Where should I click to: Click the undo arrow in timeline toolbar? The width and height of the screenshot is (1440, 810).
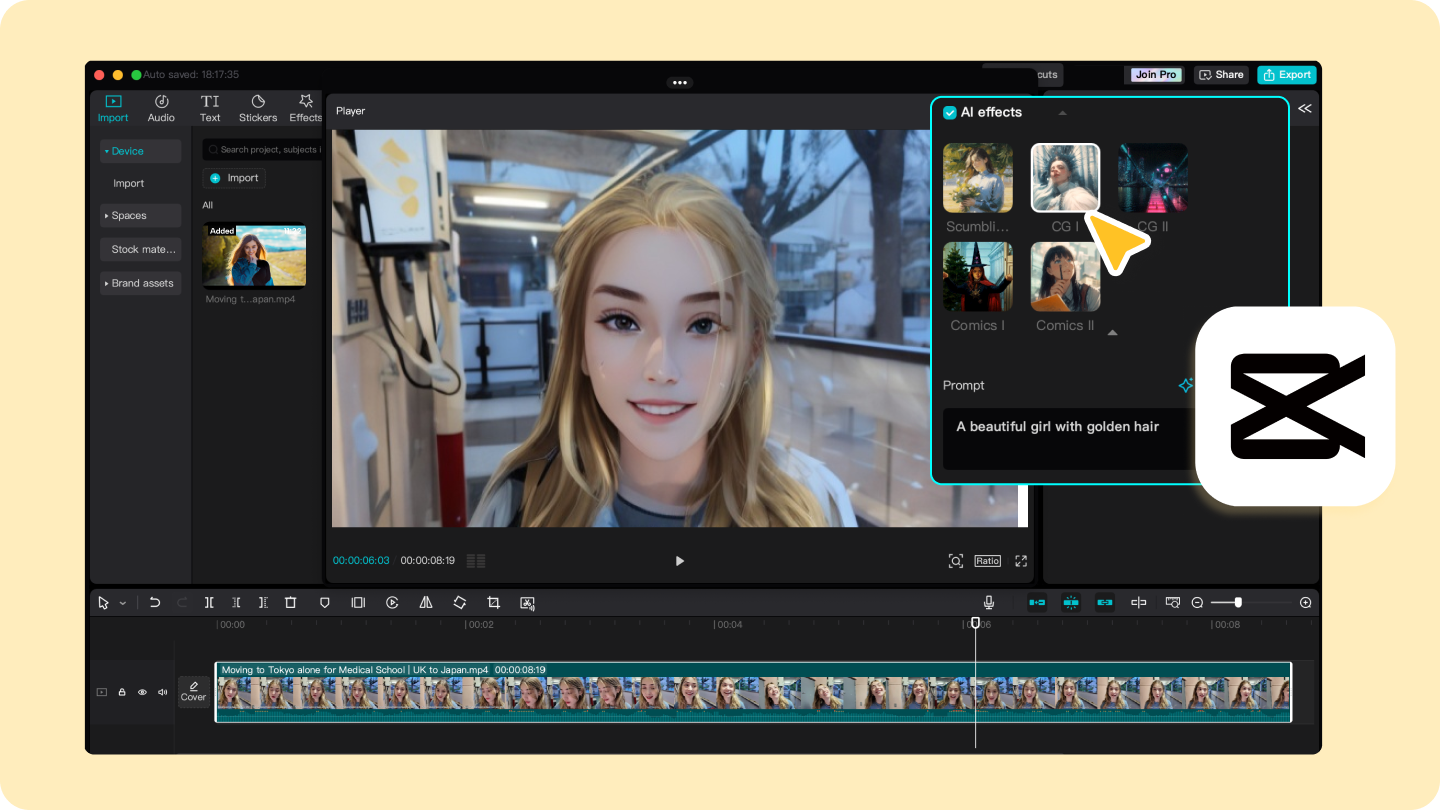tap(155, 603)
